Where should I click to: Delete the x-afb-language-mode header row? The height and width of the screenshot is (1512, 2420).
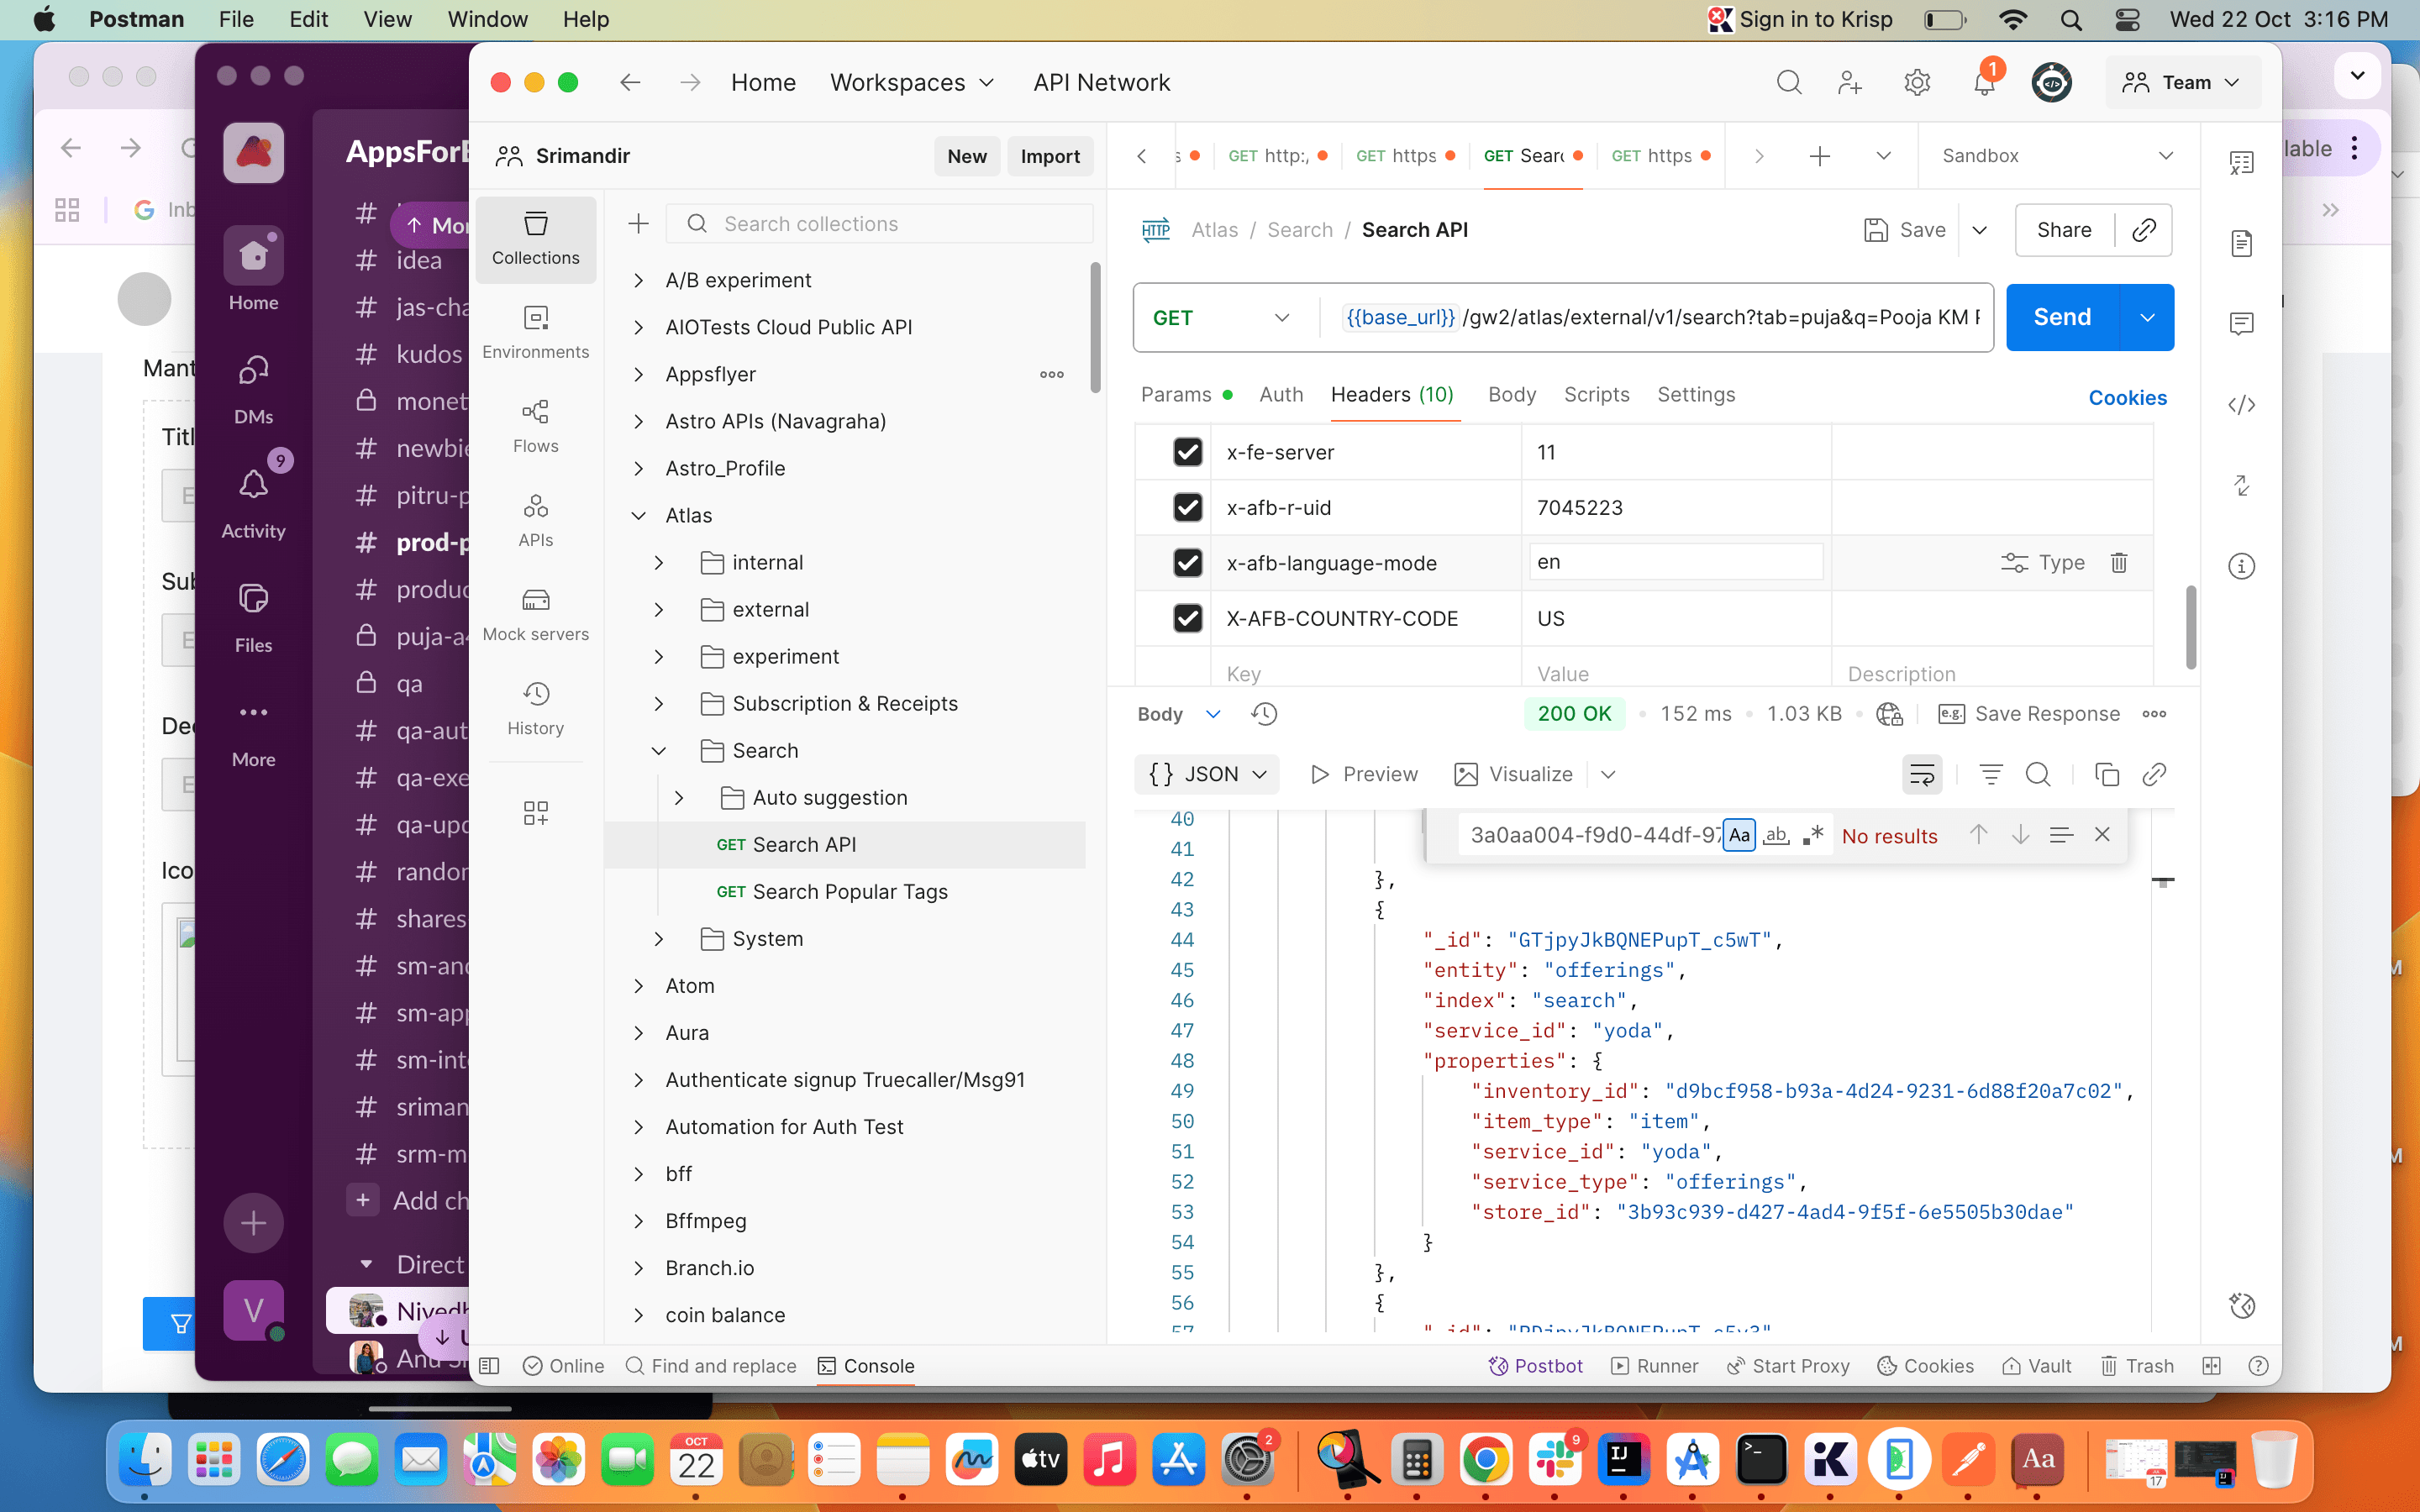[x=2118, y=562]
